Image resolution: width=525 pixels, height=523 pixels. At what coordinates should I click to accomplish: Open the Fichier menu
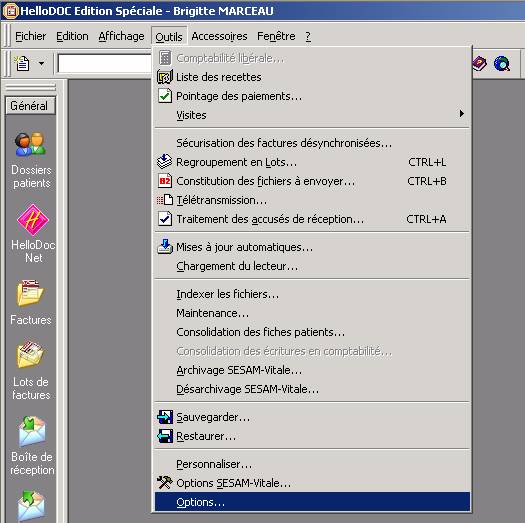(30, 36)
